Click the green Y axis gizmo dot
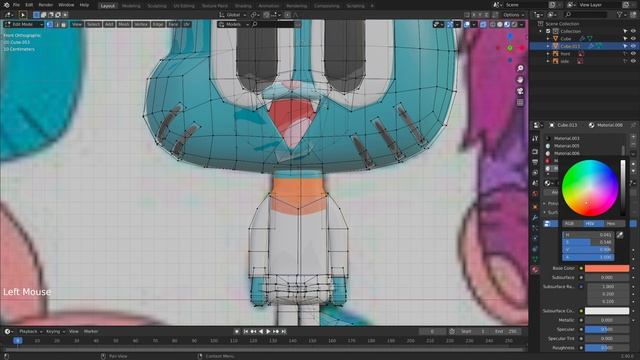Image resolution: width=640 pixels, height=360 pixels. pos(510,48)
